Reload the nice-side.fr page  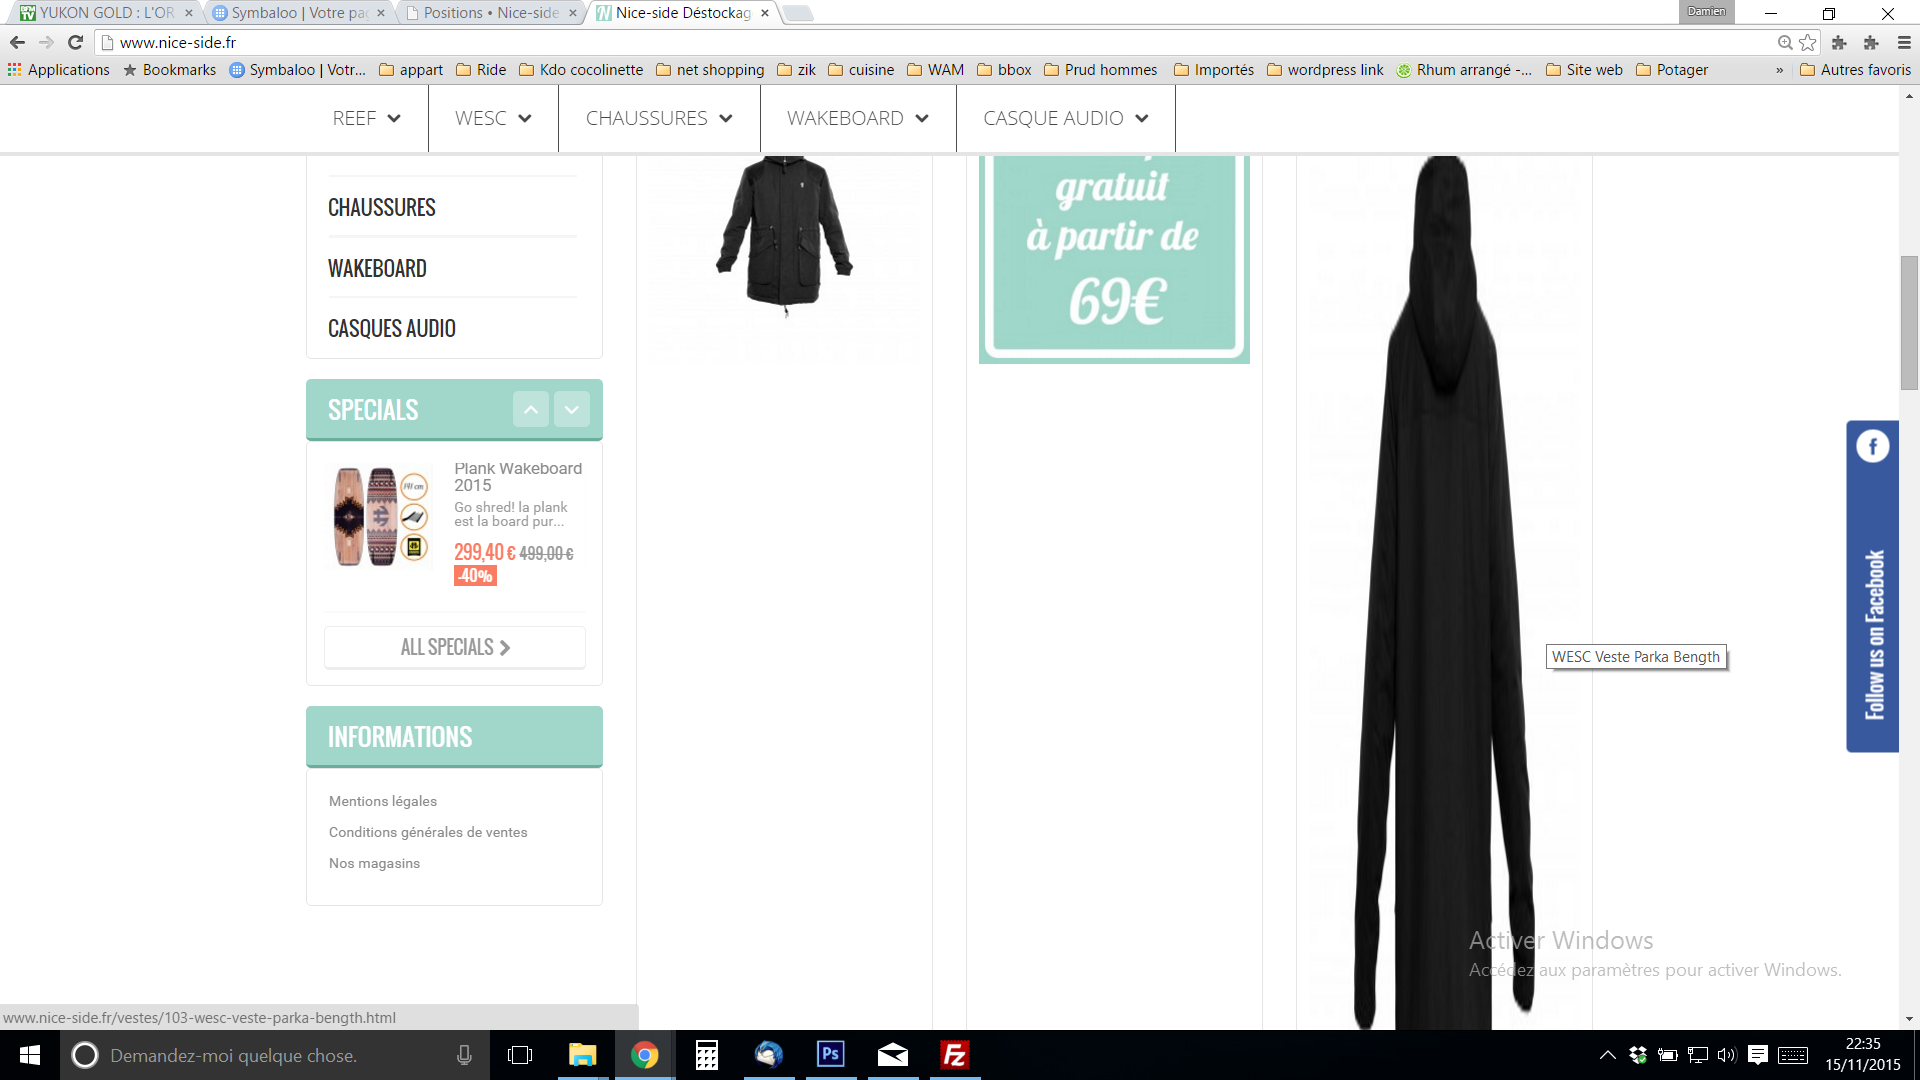click(x=75, y=42)
